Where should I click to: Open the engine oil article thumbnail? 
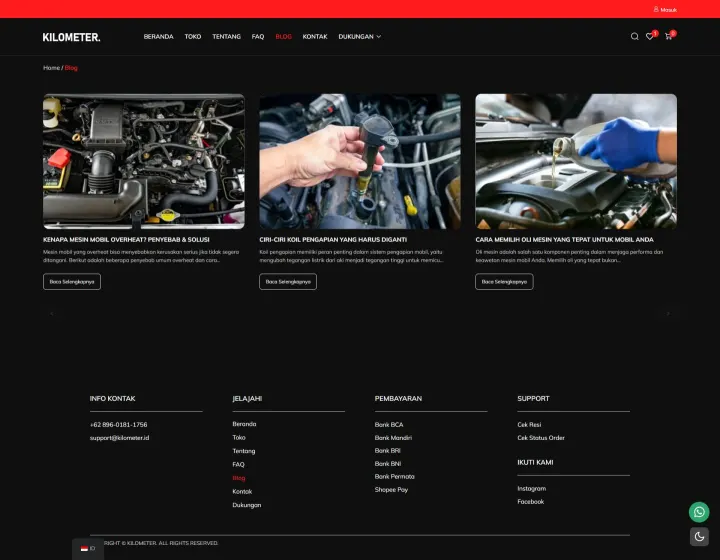pos(576,161)
